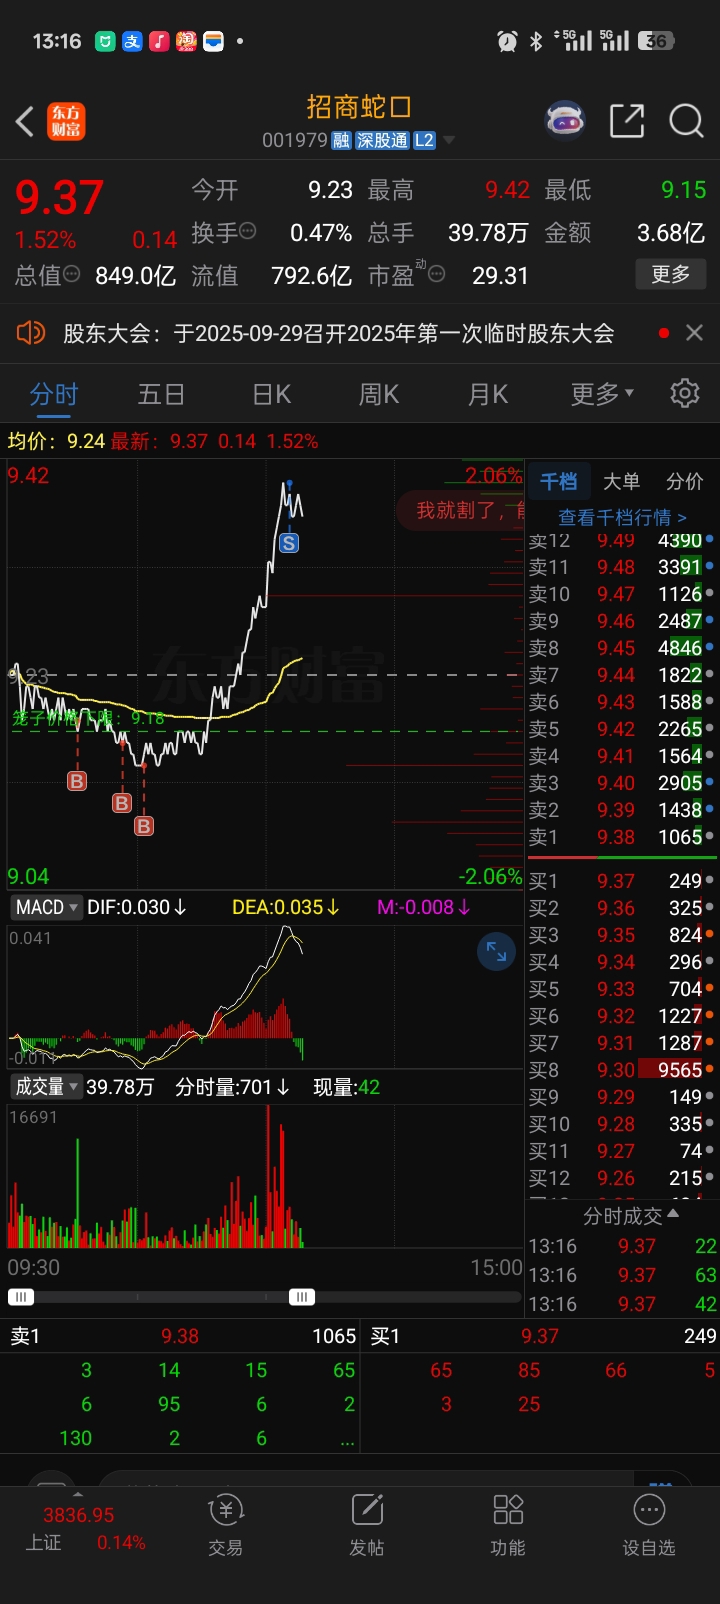Tap the 最高 9.42 value

[x=507, y=190]
